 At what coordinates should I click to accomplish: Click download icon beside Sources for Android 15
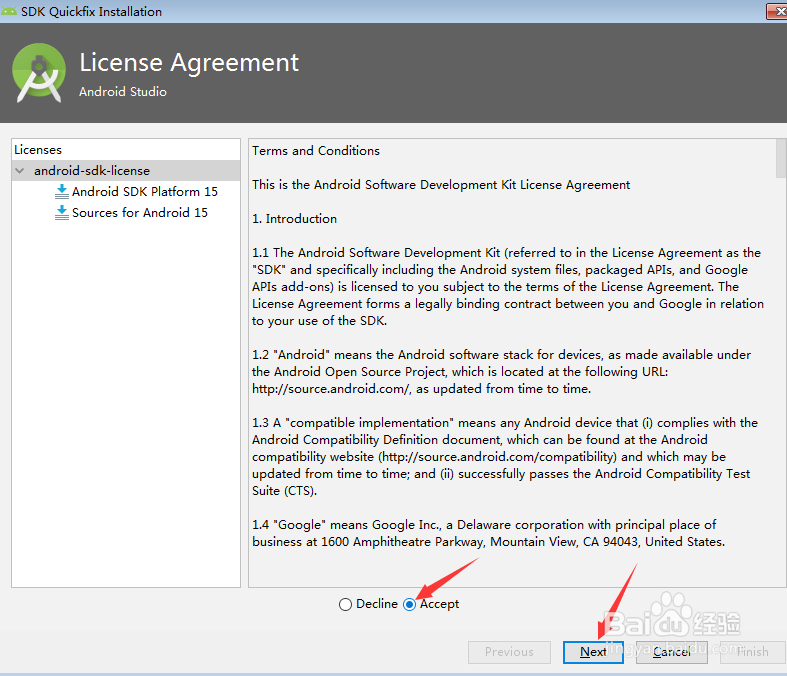(x=61, y=213)
